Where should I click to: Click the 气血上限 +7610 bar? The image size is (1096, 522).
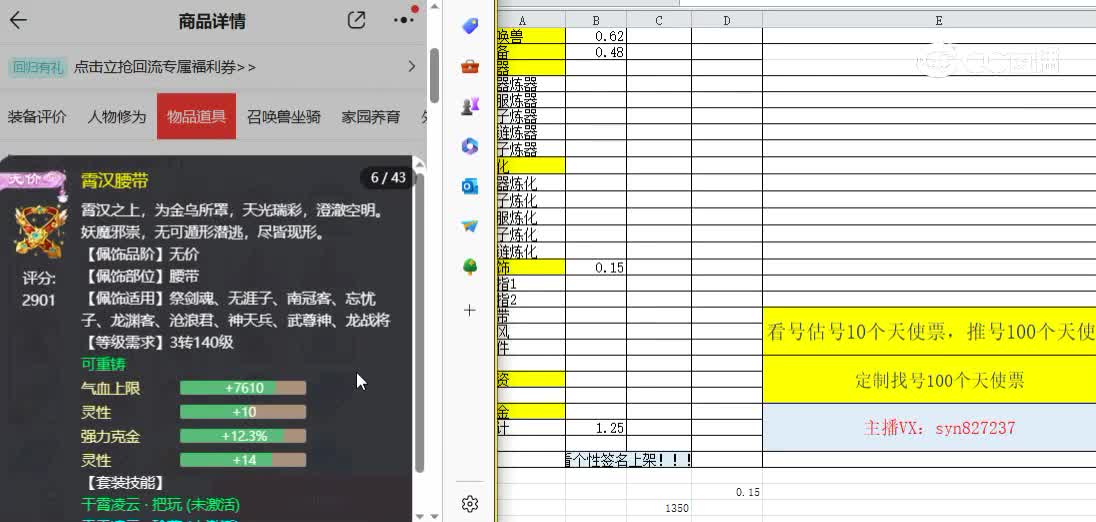click(243, 388)
